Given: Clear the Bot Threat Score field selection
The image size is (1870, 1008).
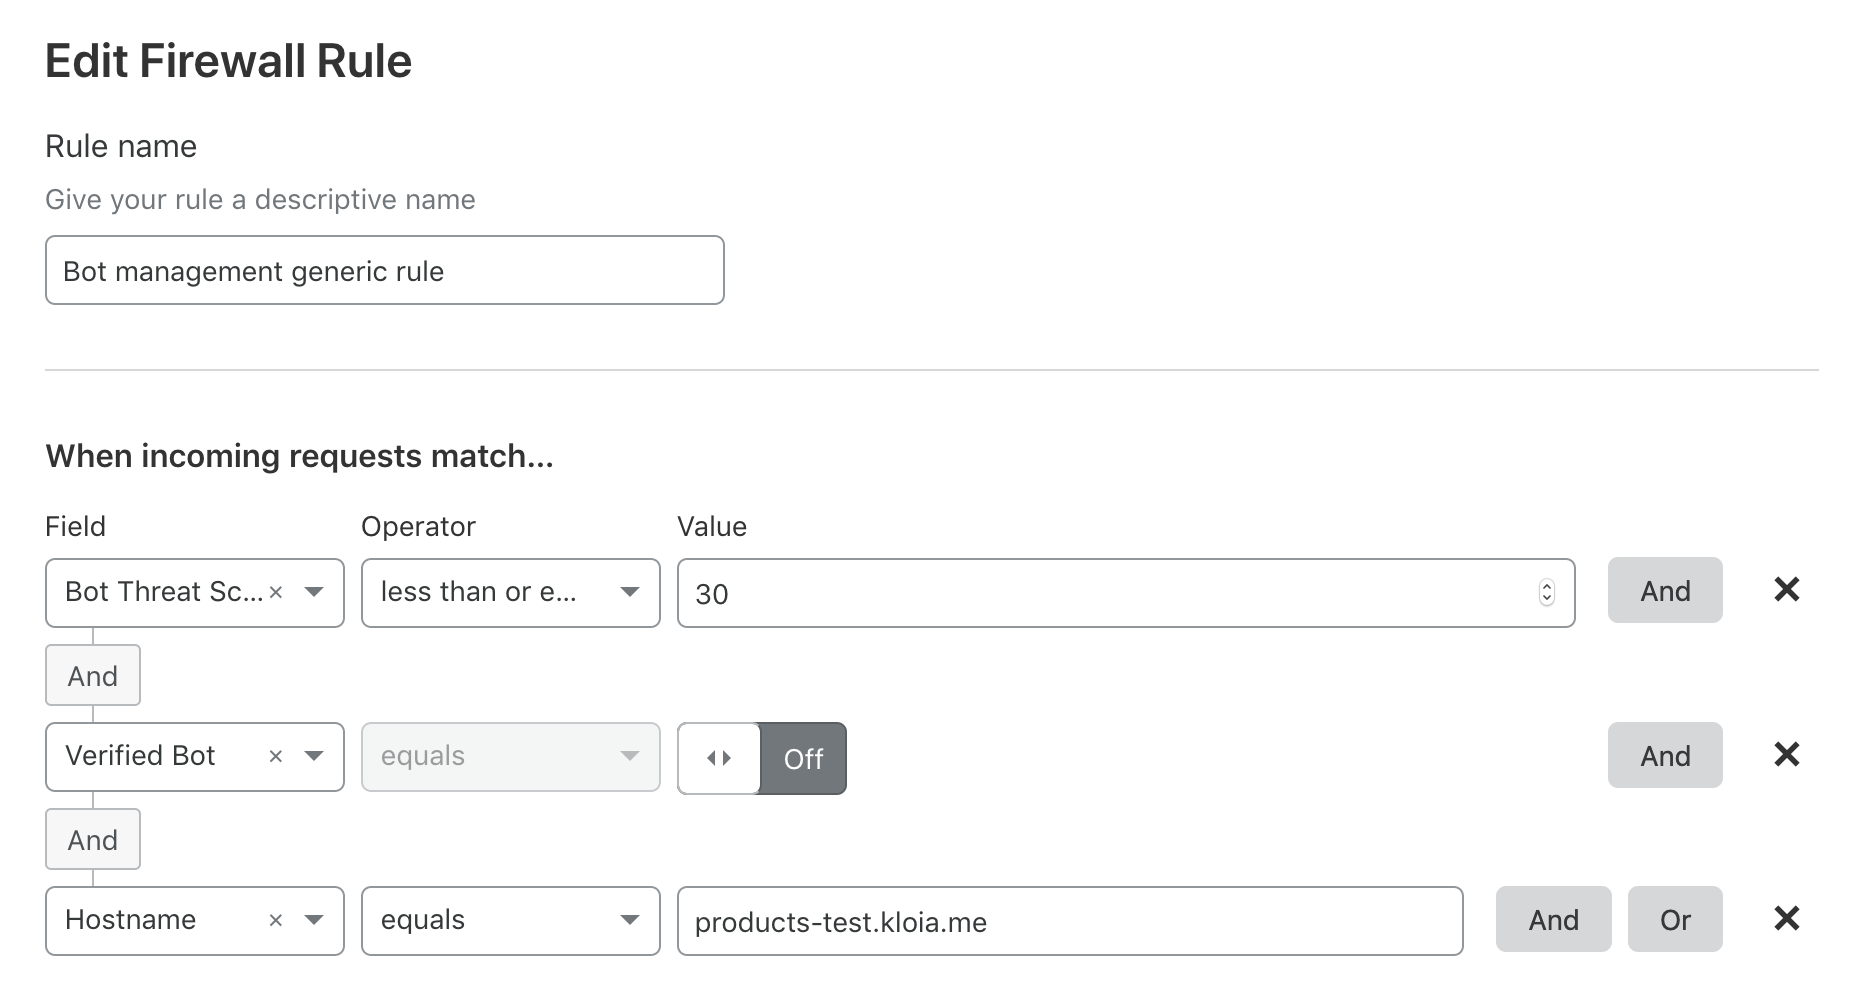Looking at the screenshot, I should click(276, 593).
